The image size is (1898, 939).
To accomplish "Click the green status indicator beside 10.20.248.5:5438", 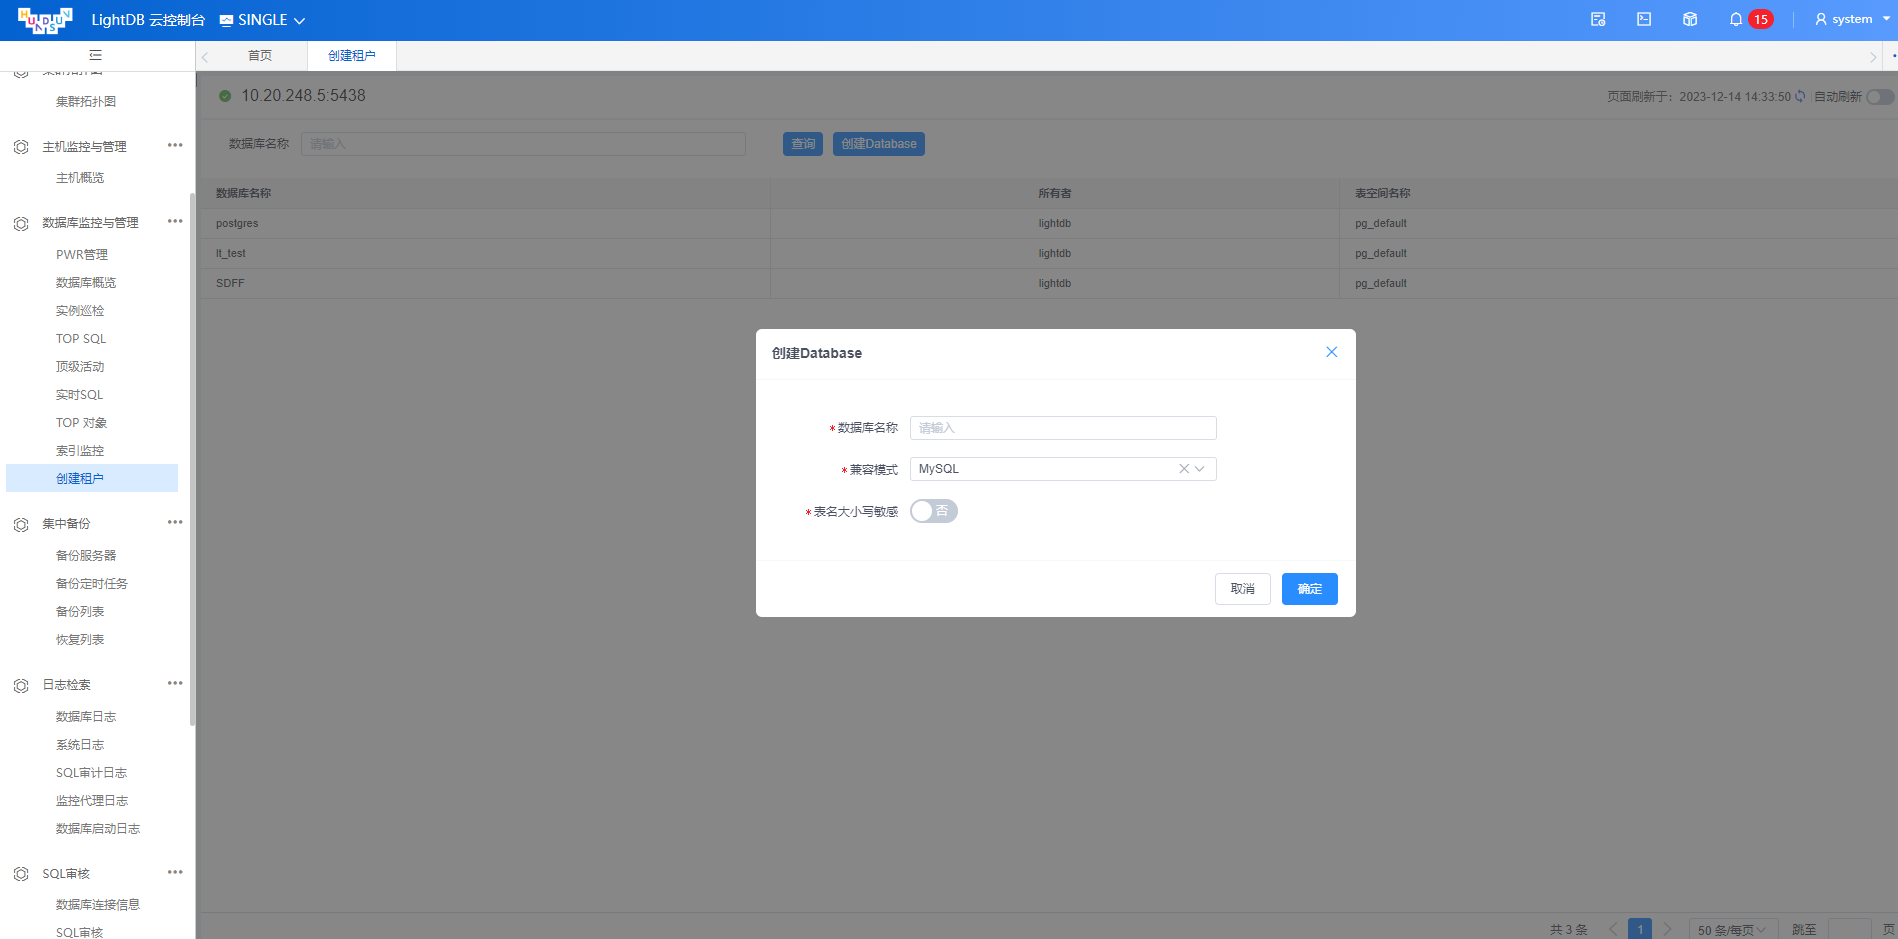I will 225,96.
